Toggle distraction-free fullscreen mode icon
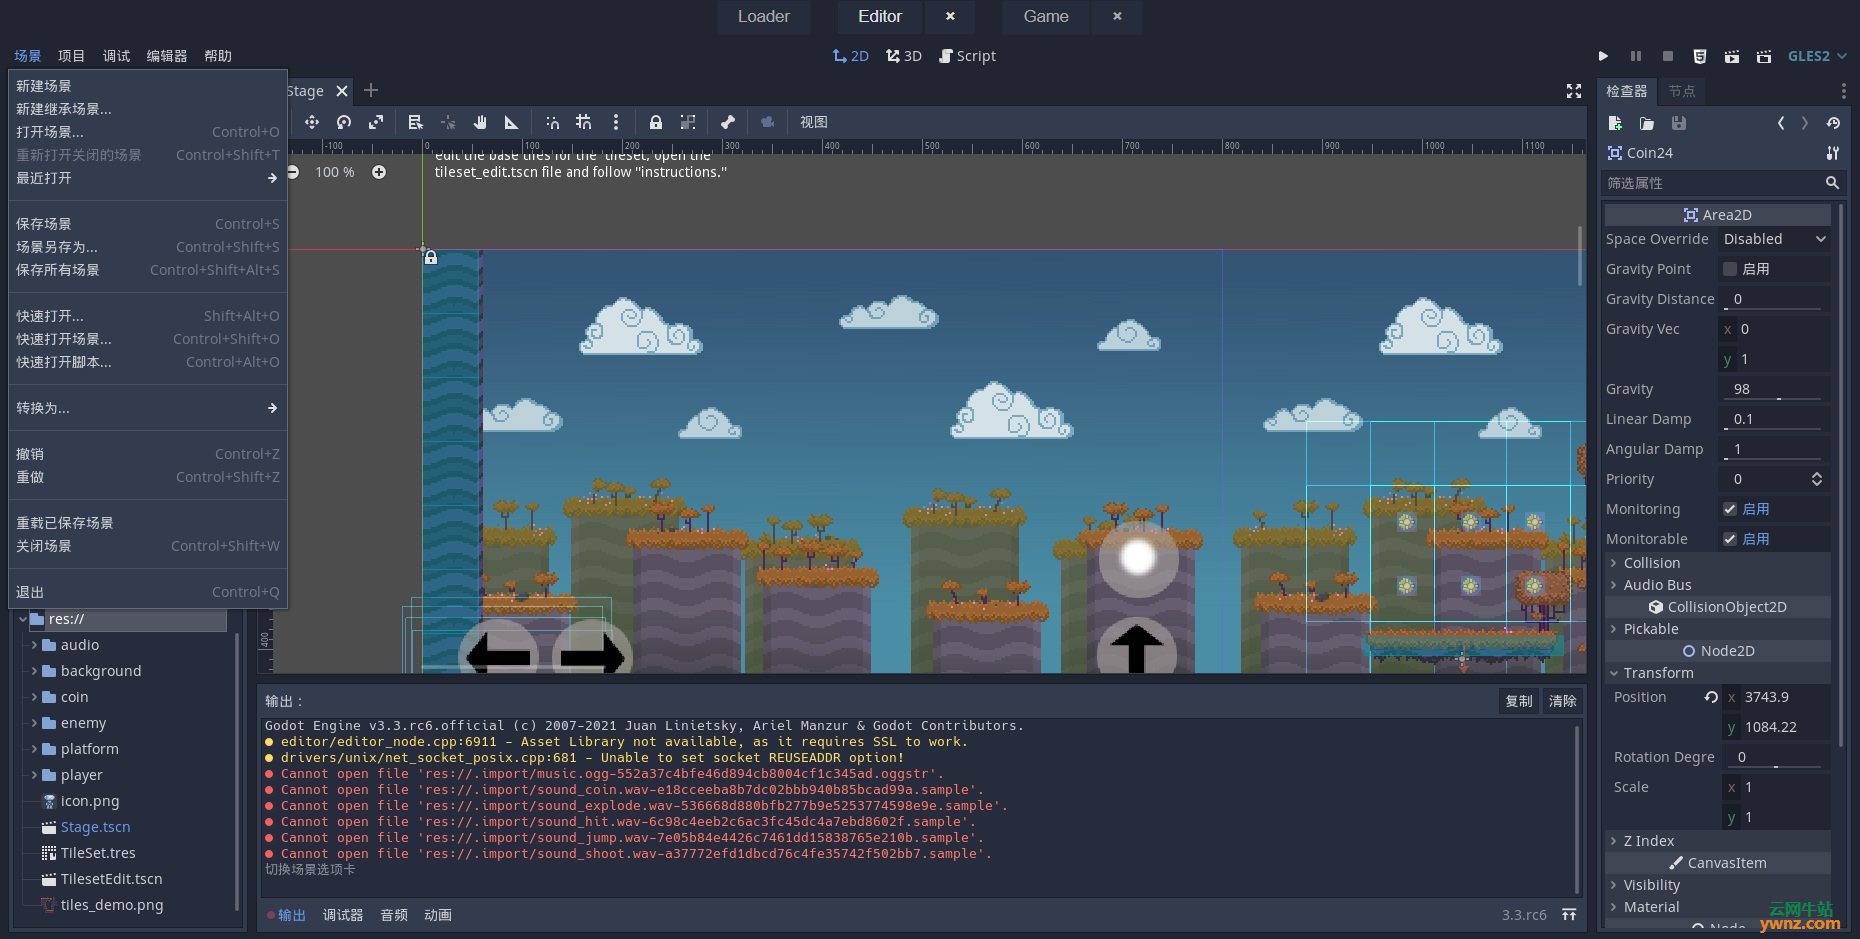This screenshot has height=939, width=1860. click(x=1574, y=91)
